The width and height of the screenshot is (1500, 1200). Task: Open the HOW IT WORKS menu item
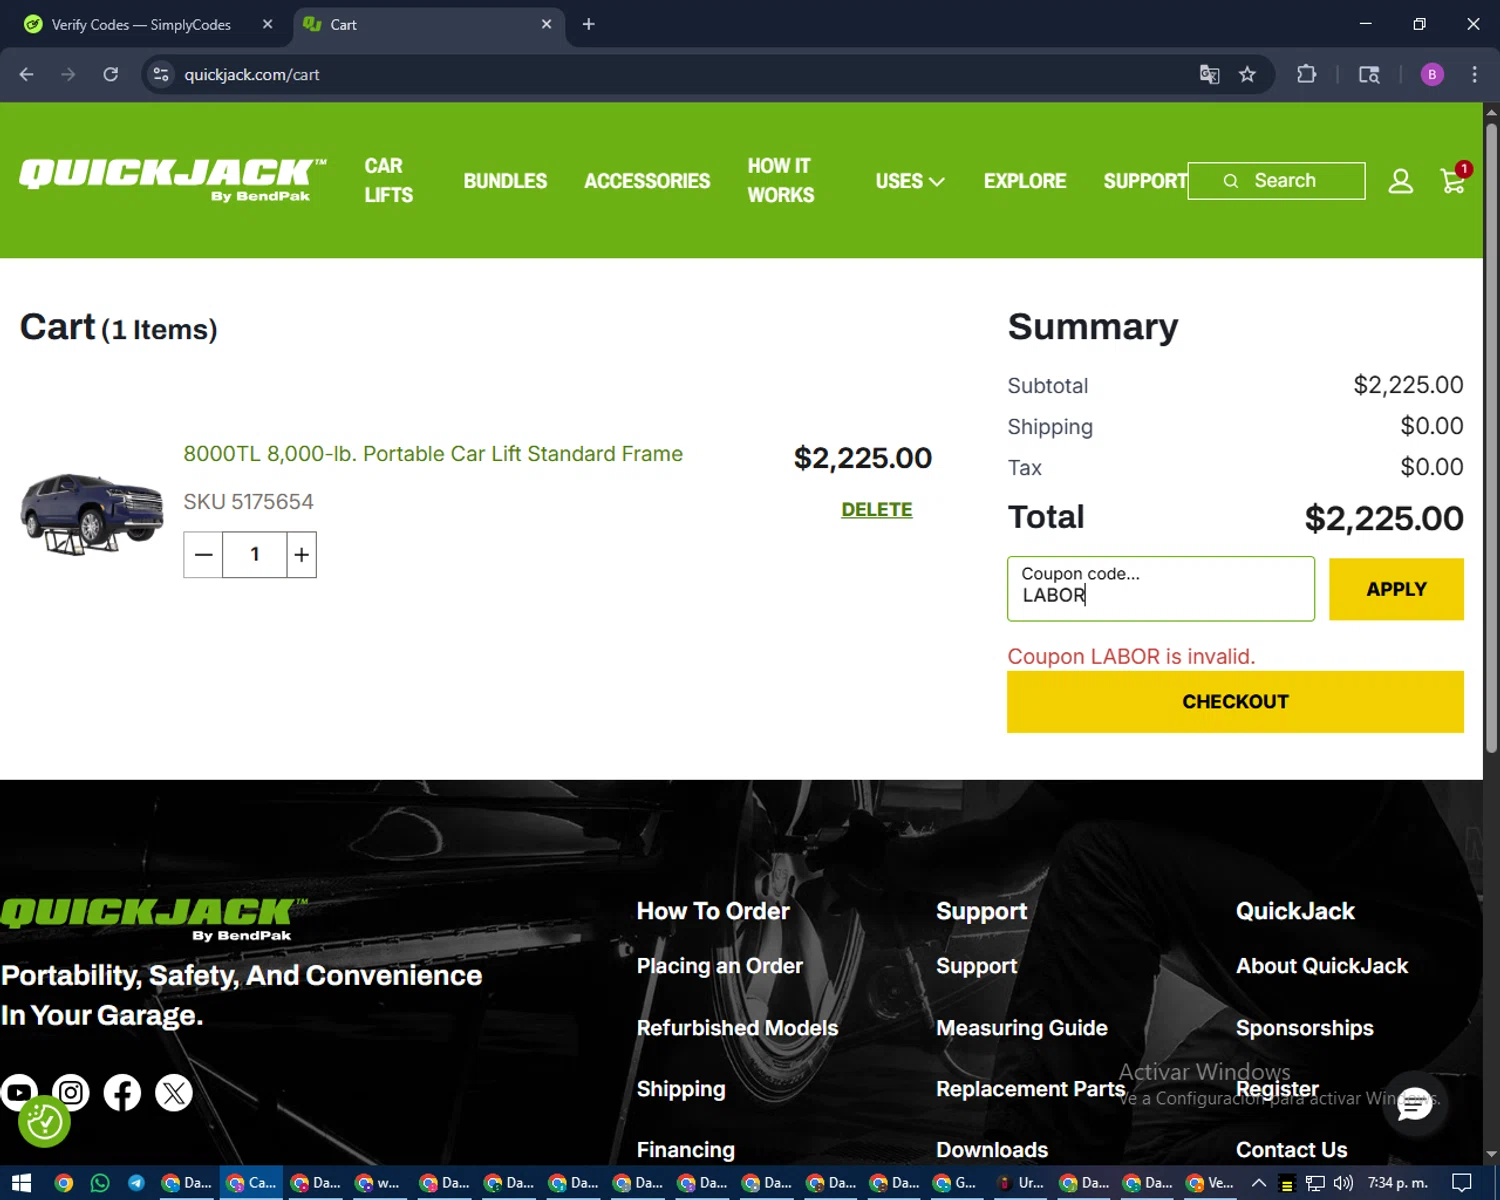pyautogui.click(x=781, y=180)
